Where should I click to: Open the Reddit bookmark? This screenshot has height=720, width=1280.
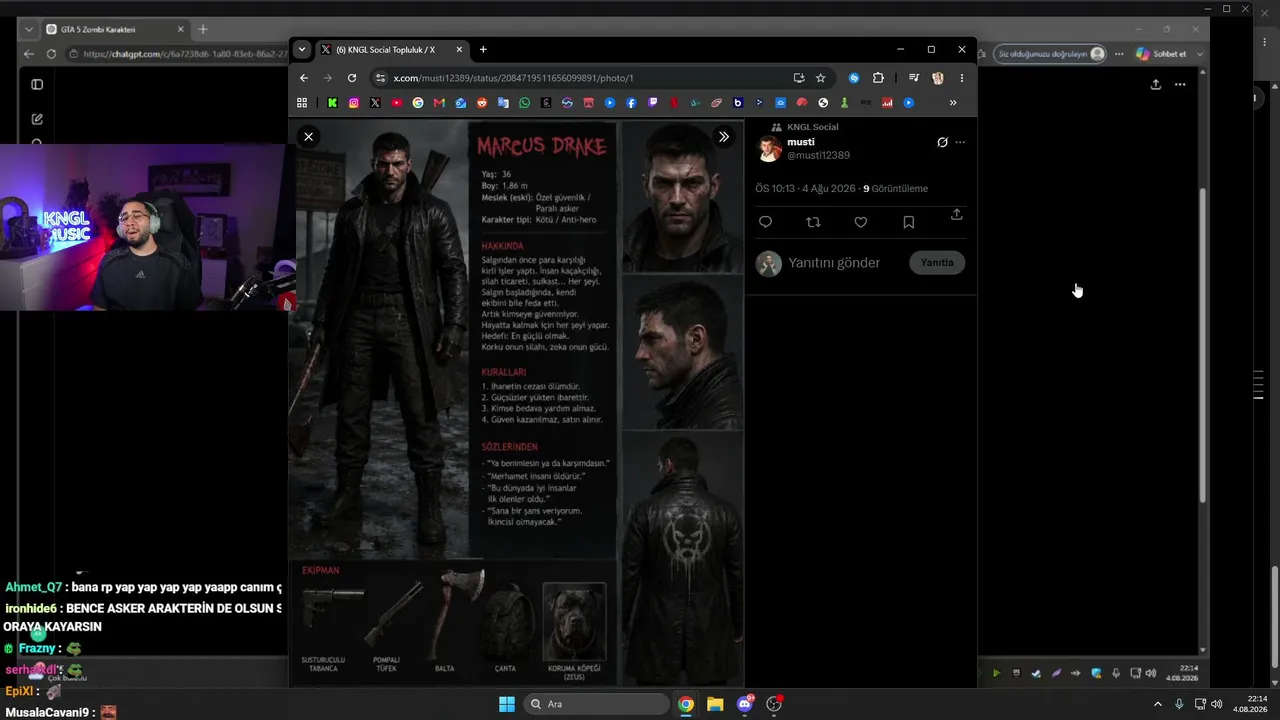click(482, 103)
